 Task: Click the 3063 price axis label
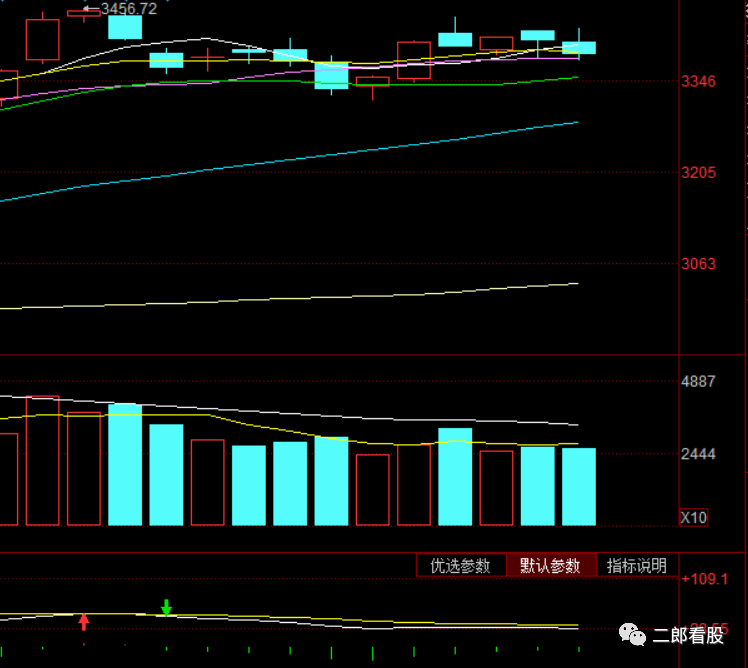click(x=698, y=263)
